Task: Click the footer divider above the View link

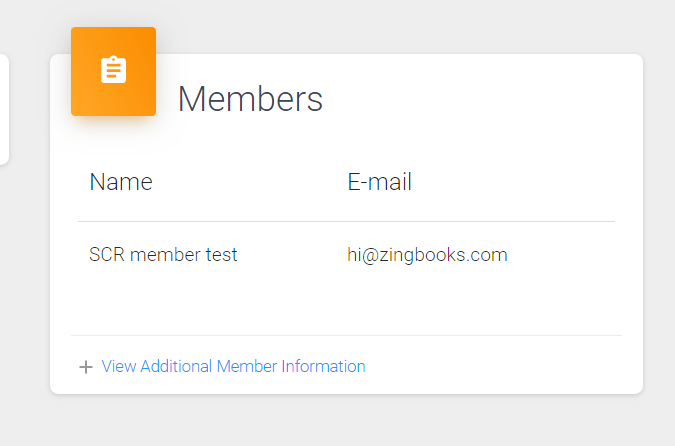Action: (347, 335)
